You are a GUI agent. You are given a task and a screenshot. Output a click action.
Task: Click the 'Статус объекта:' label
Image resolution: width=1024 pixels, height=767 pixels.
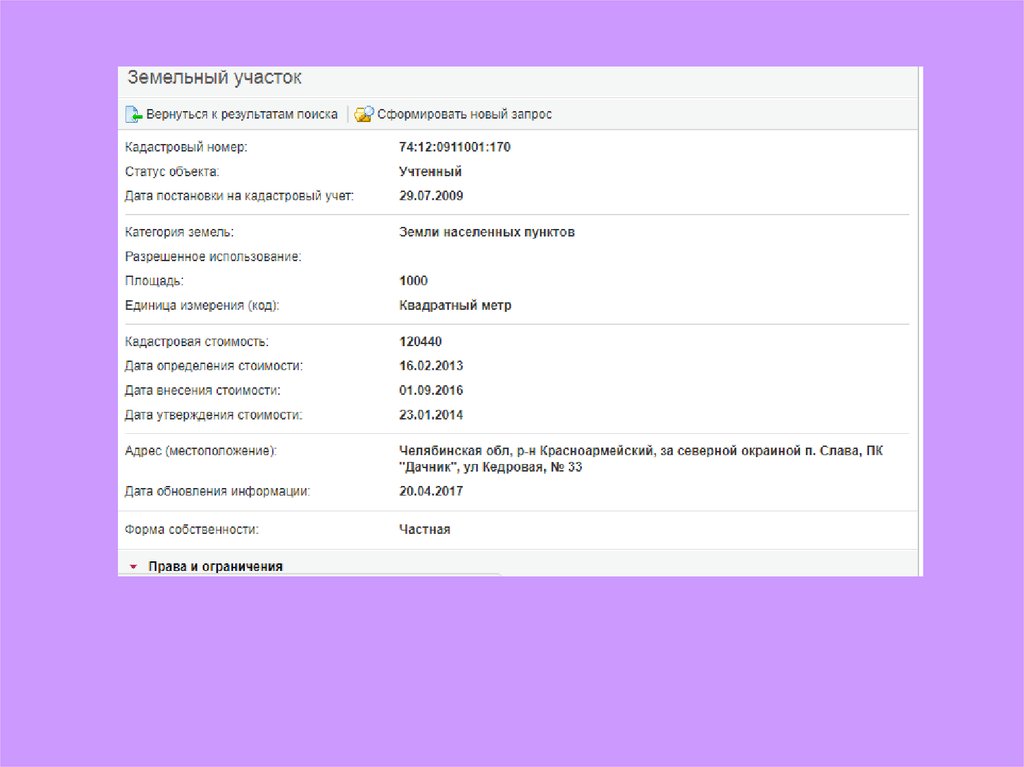tap(172, 172)
